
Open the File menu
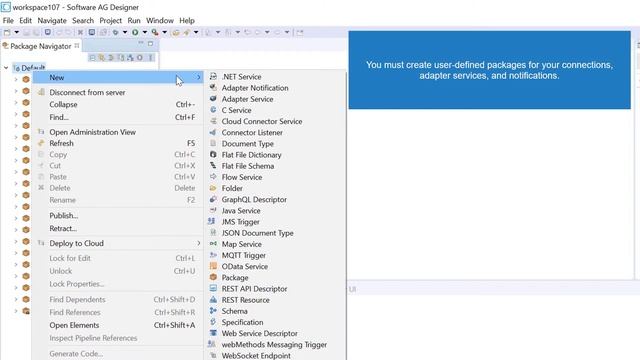(8, 20)
